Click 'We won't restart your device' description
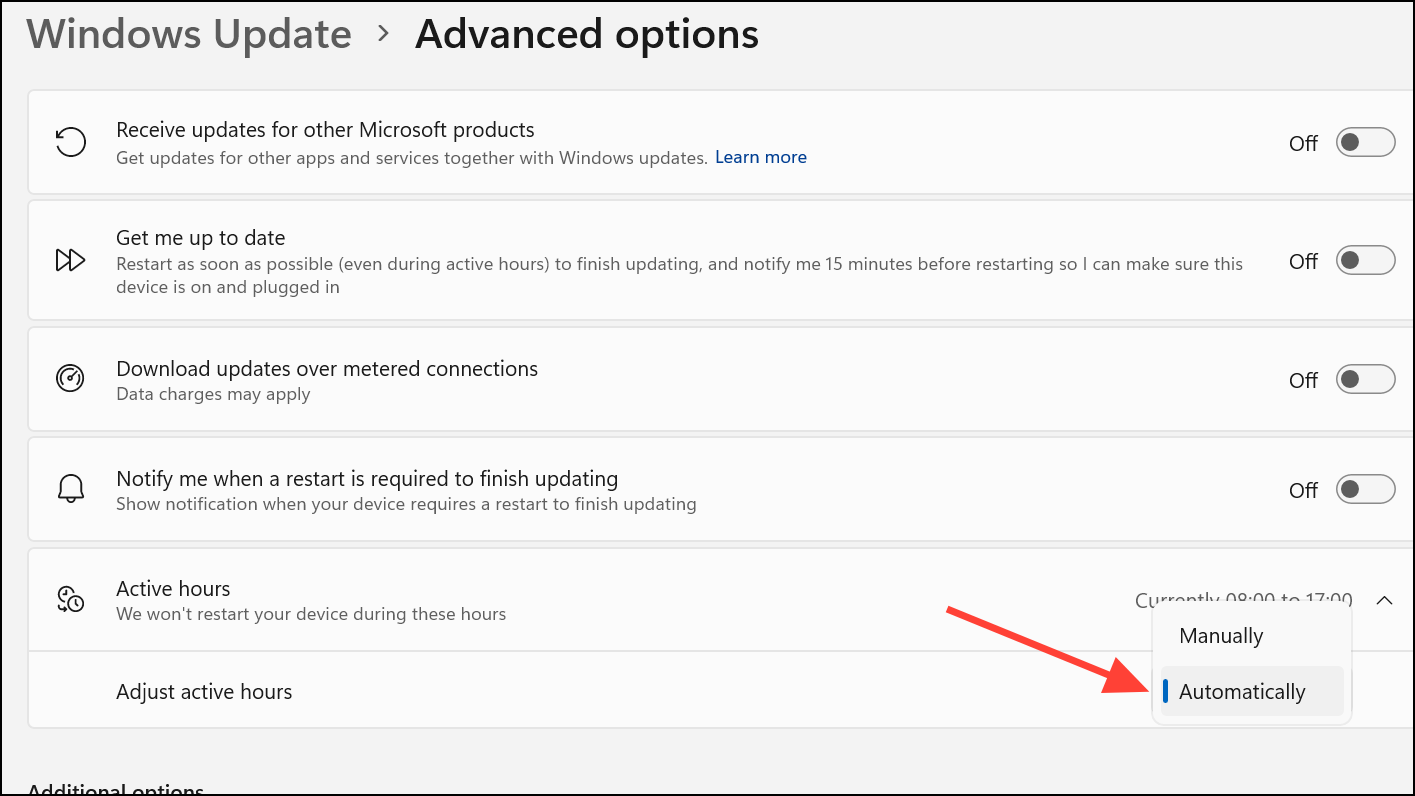Screen dimensions: 1415x796 tap(311, 614)
